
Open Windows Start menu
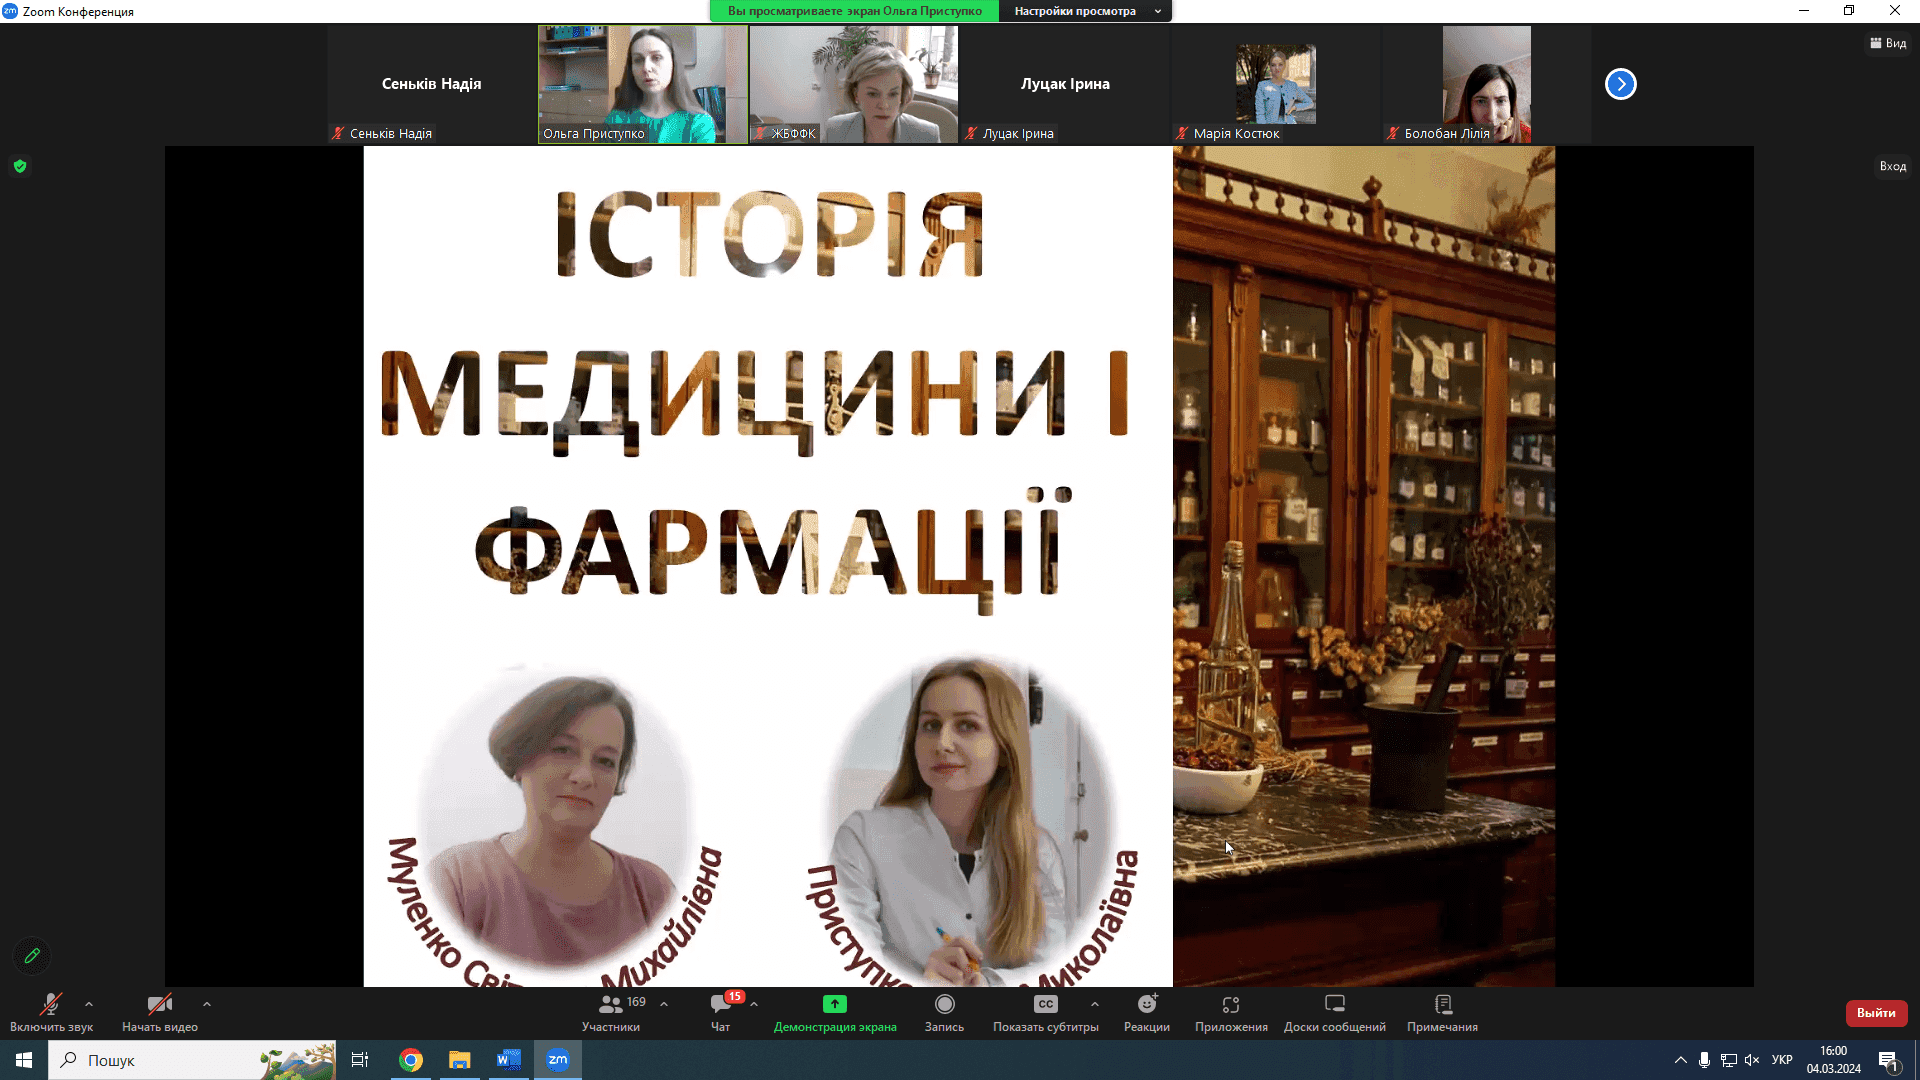(x=24, y=1060)
